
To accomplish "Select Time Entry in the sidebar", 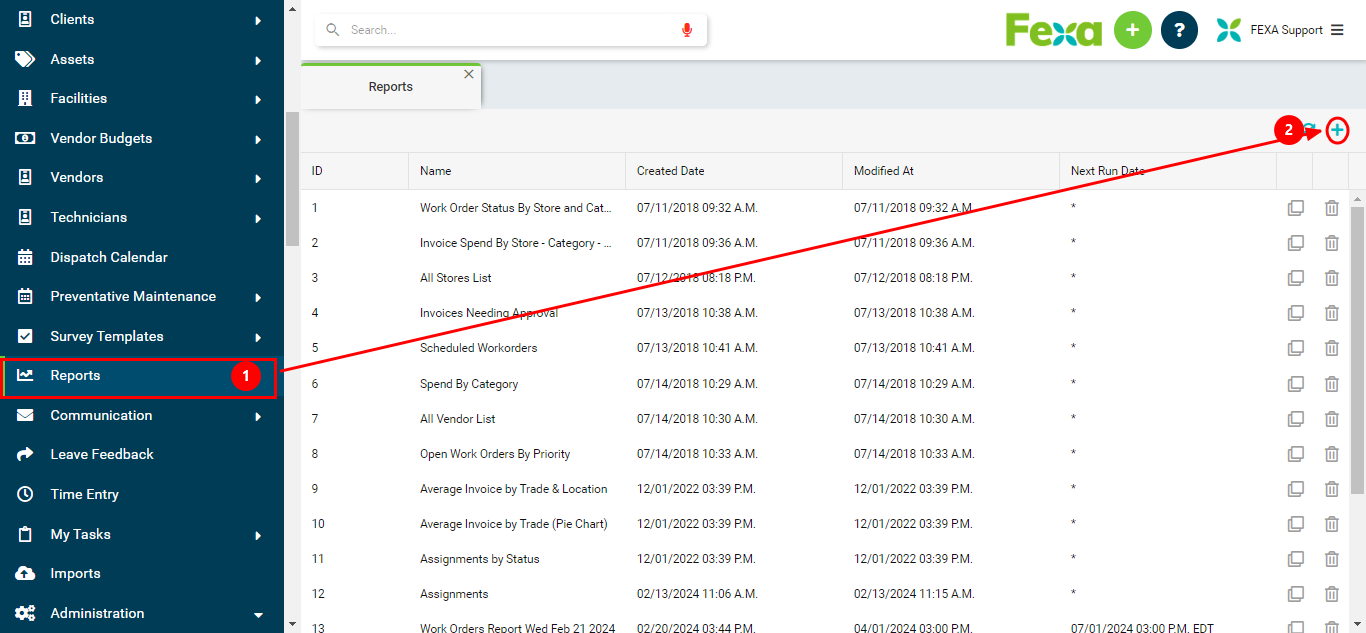I will pos(84,494).
